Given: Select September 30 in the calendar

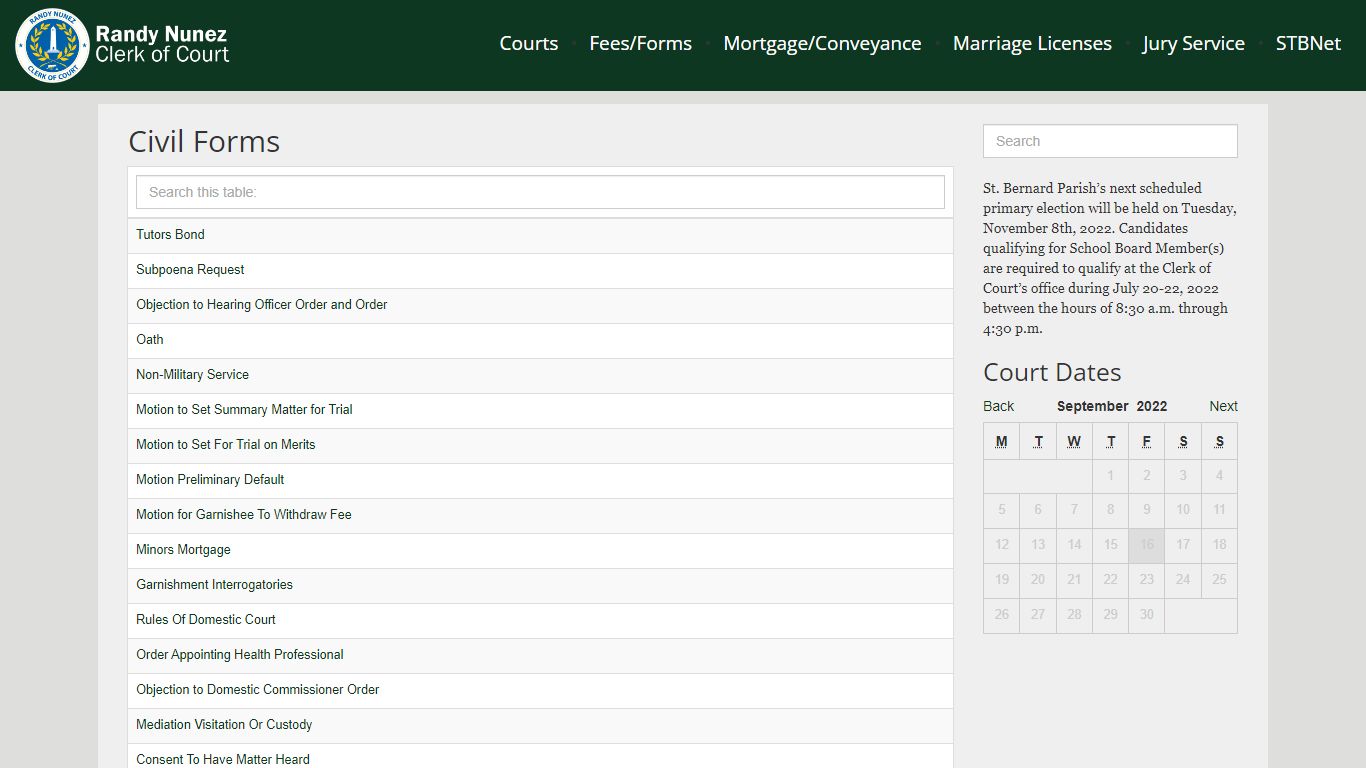Looking at the screenshot, I should 1147,615.
